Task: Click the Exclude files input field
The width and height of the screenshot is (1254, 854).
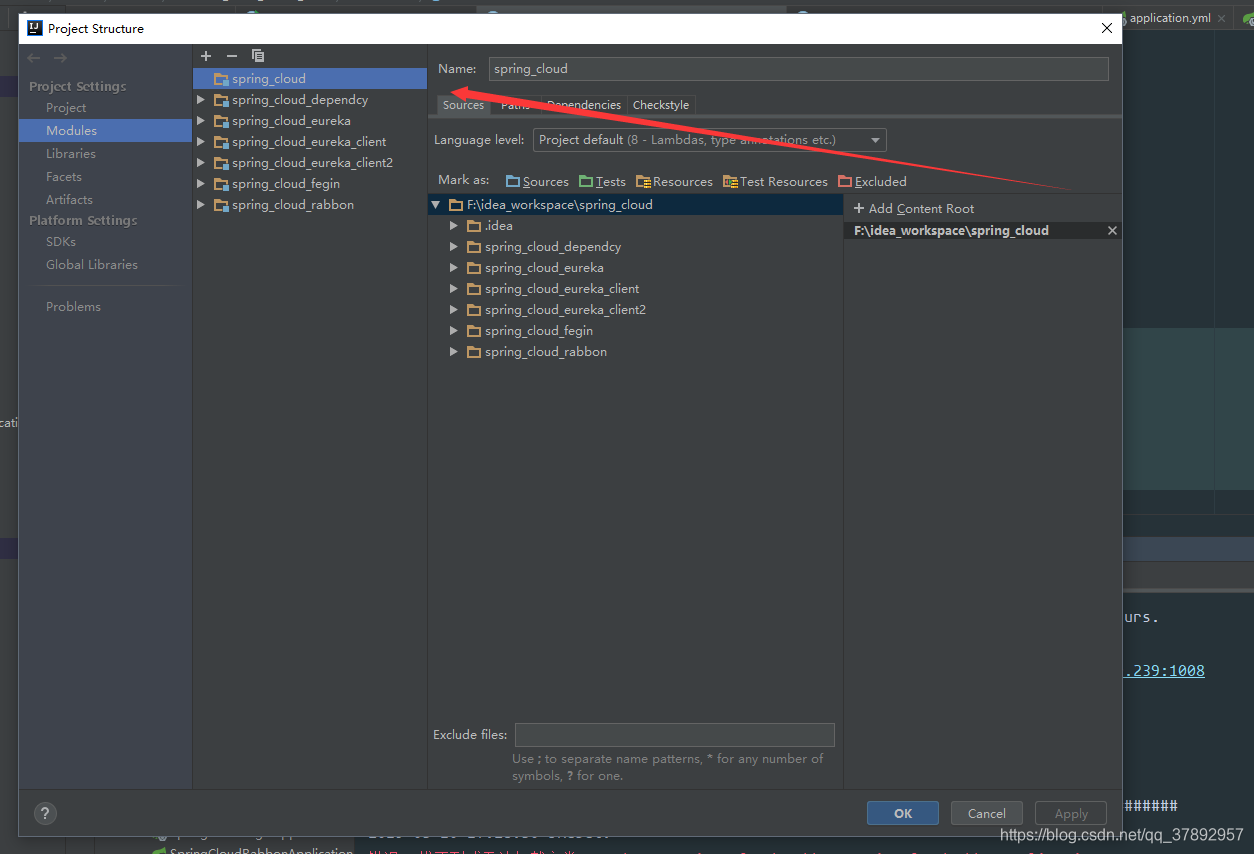Action: [674, 734]
